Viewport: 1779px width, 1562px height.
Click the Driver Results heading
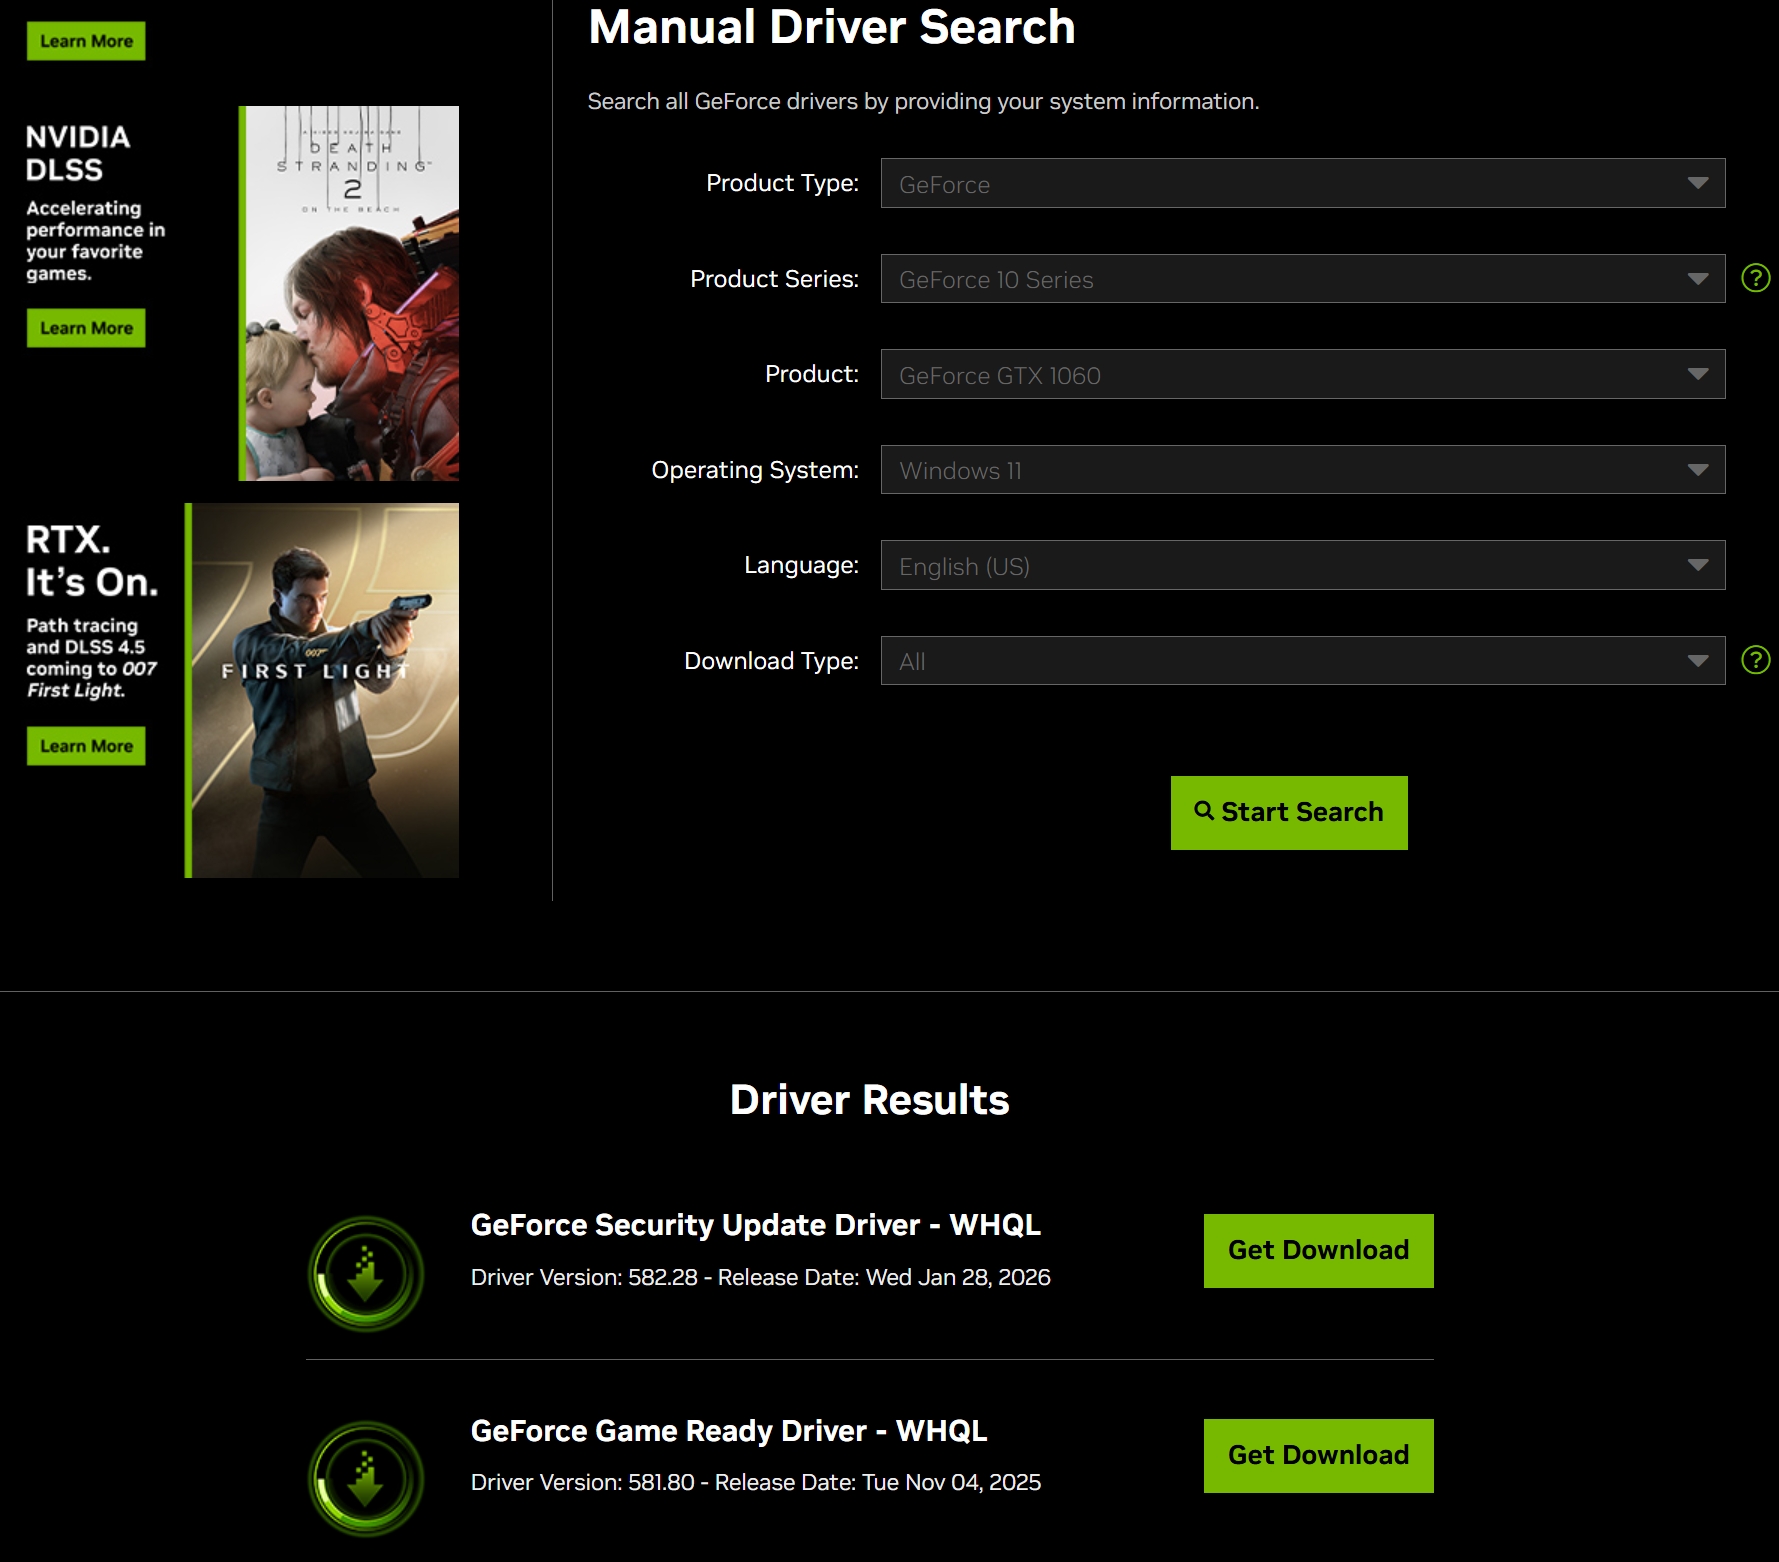(870, 1100)
